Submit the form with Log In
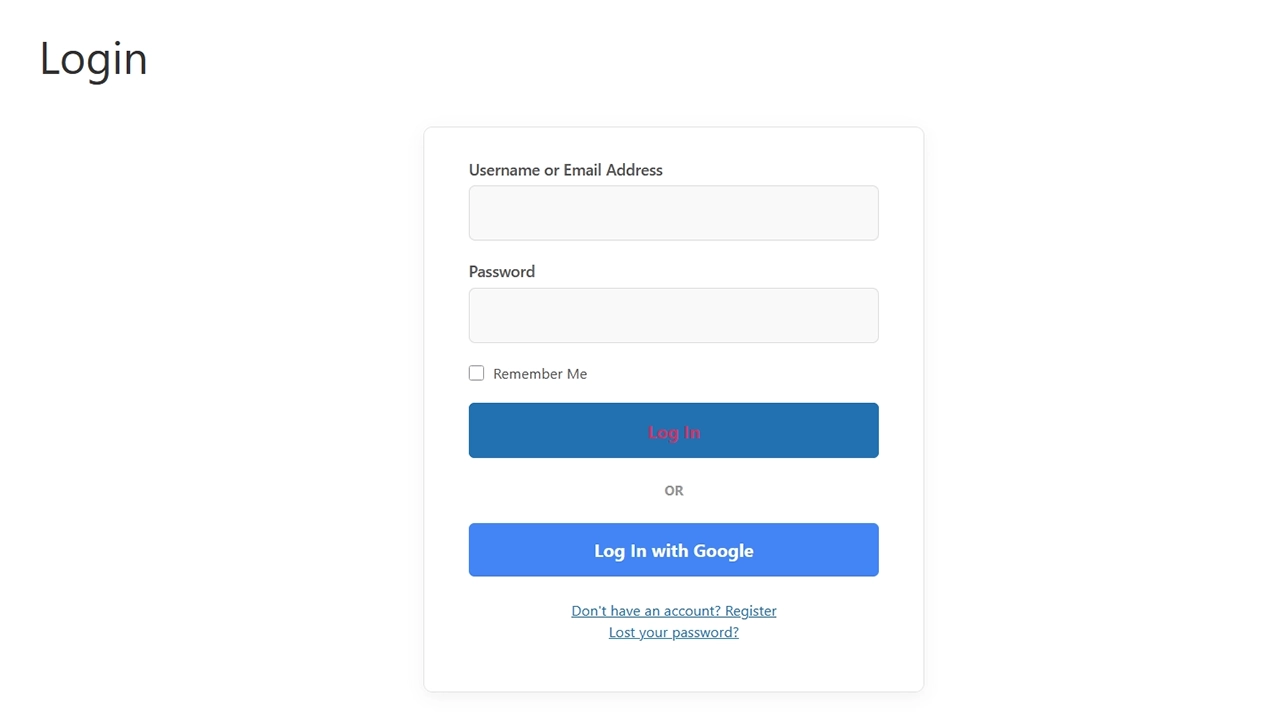The width and height of the screenshot is (1280, 720). coord(673,431)
